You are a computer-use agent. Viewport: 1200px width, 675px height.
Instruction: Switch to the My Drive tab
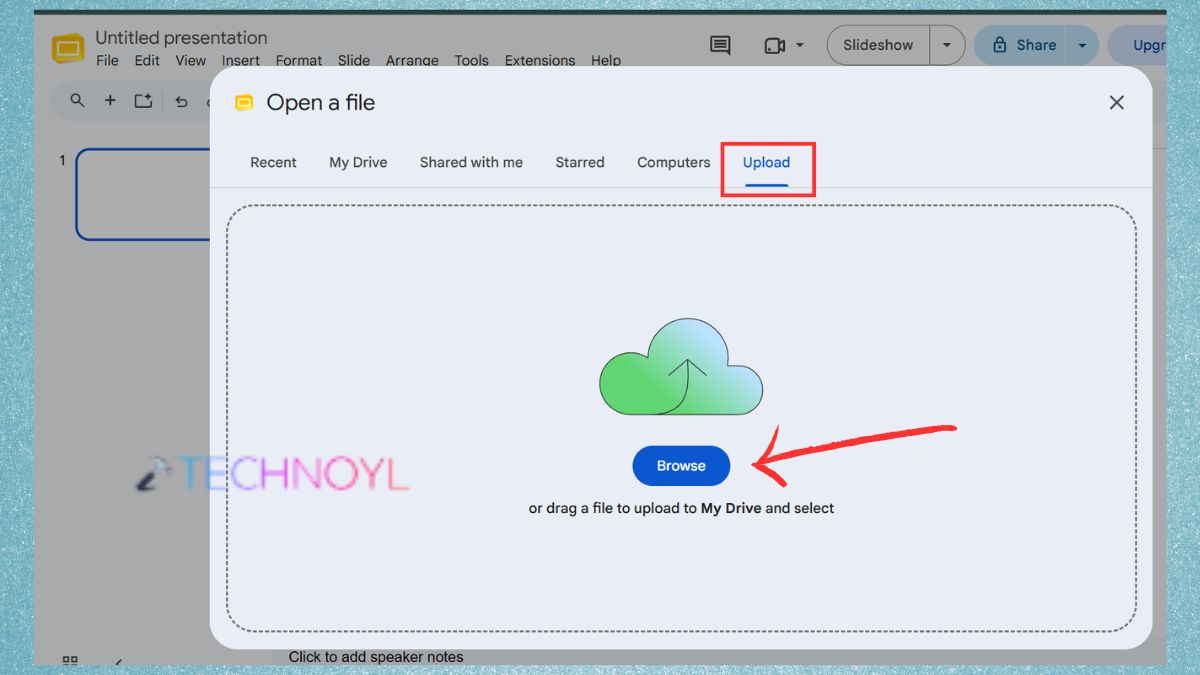pyautogui.click(x=358, y=162)
